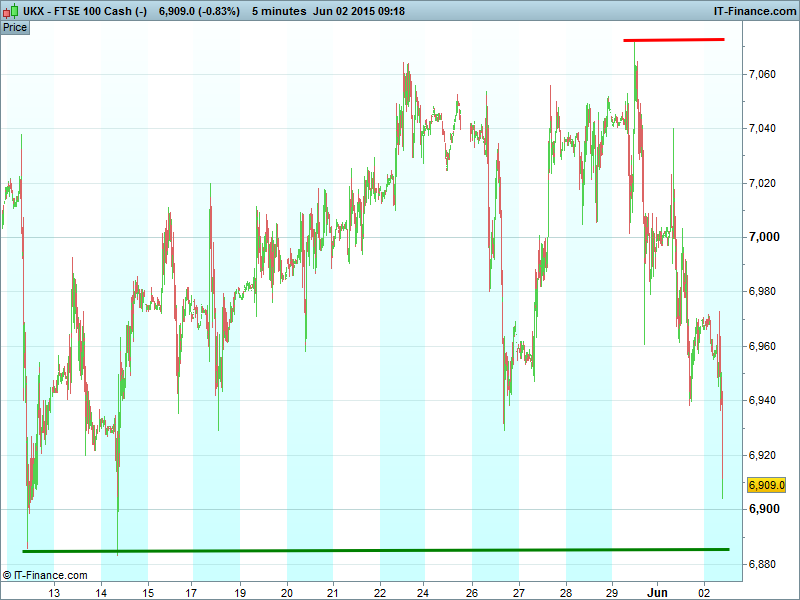Click the IT-Finance.com link at top right
The width and height of the screenshot is (800, 600).
(x=755, y=11)
